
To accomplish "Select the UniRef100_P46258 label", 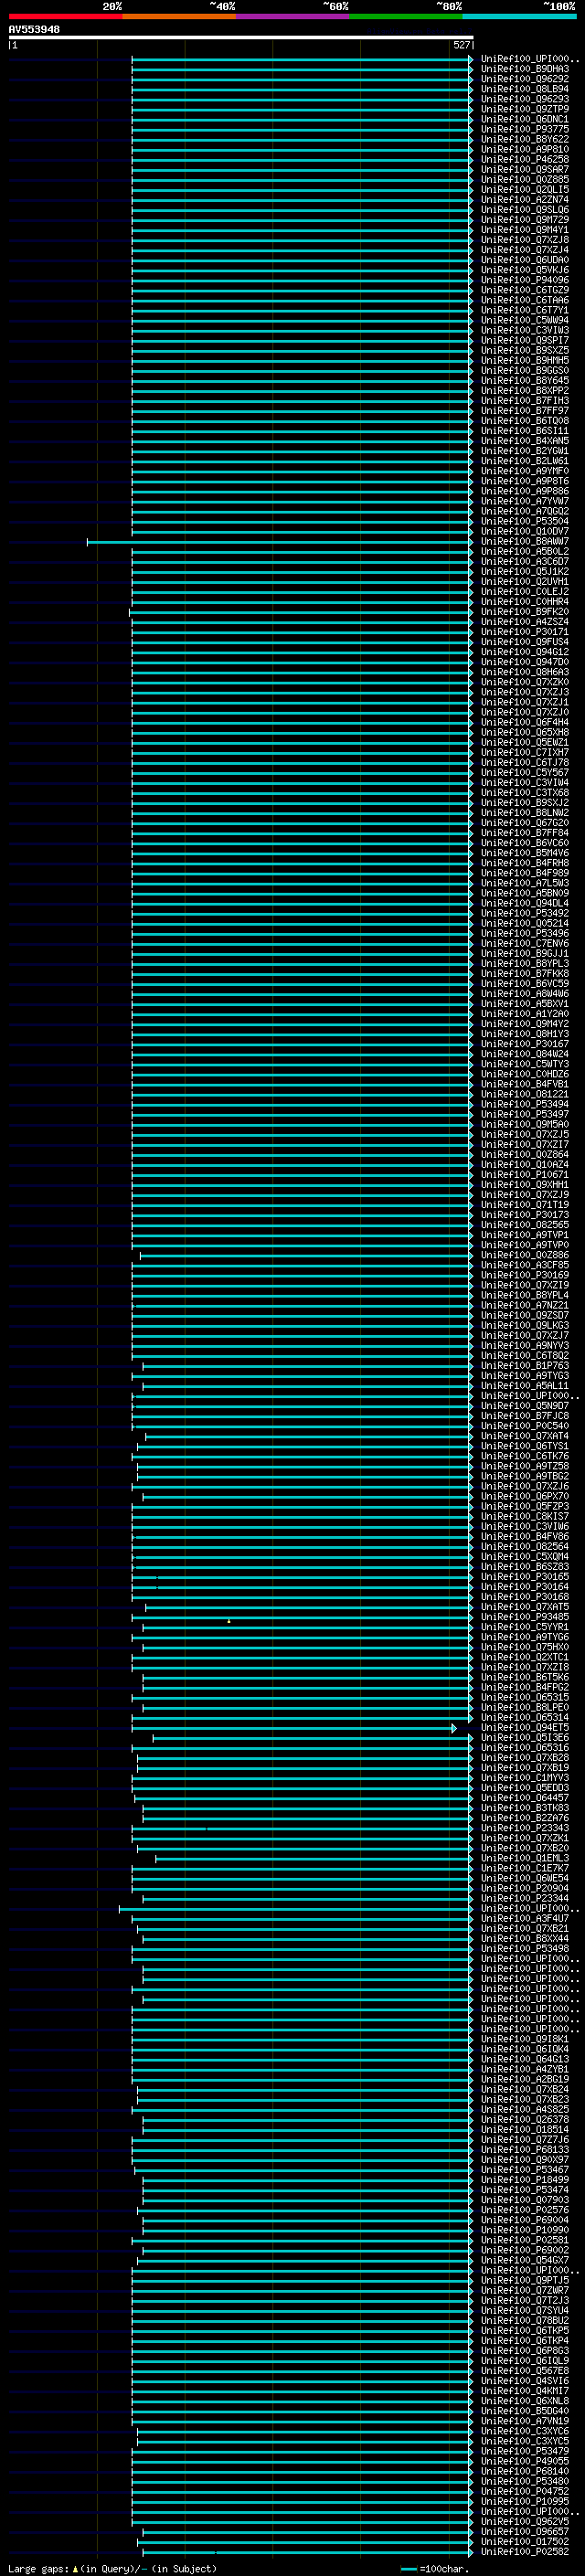I will click(525, 159).
